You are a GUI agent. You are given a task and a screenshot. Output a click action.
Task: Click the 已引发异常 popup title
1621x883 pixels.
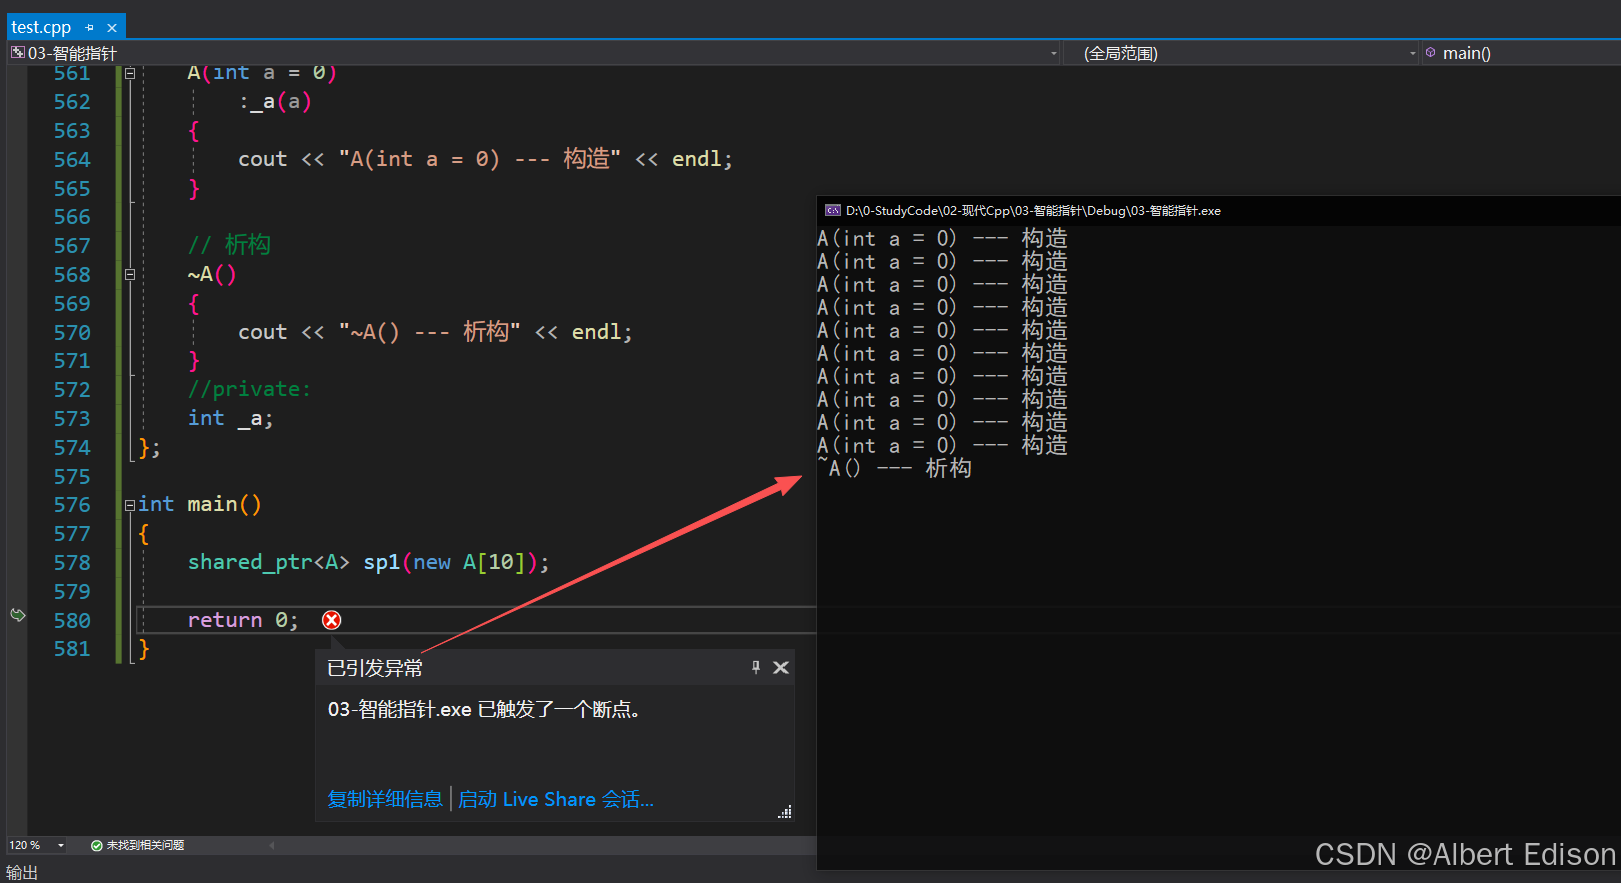pyautogui.click(x=375, y=668)
